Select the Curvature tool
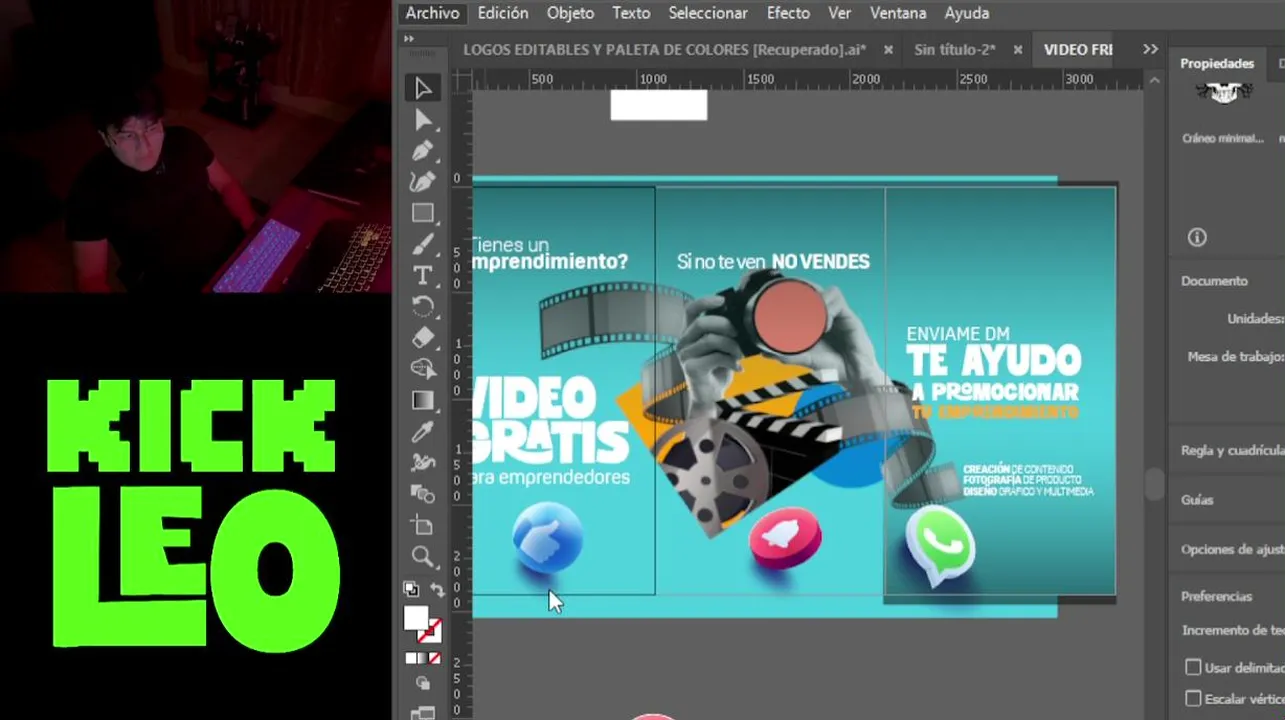The height and width of the screenshot is (720, 1285). pyautogui.click(x=423, y=182)
